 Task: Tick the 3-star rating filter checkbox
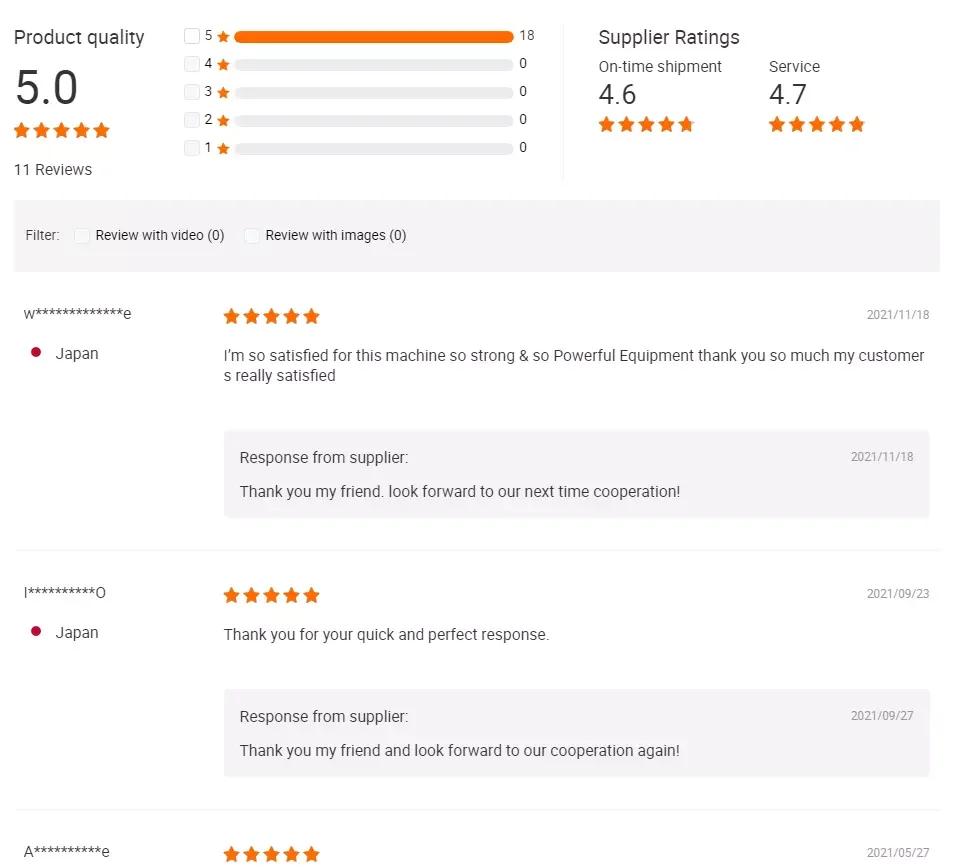point(192,92)
